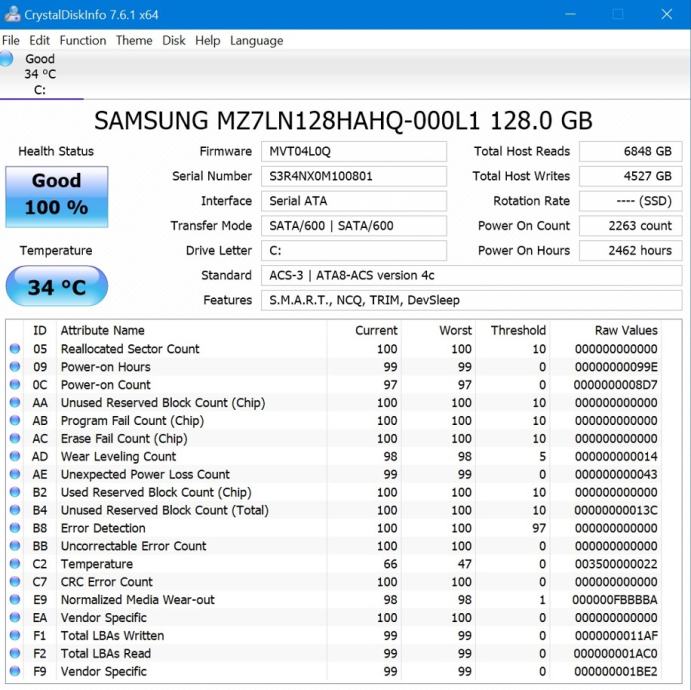This screenshot has height=690, width=691.
Task: Click the Power On Count value 2263 count
Action: [x=631, y=226]
